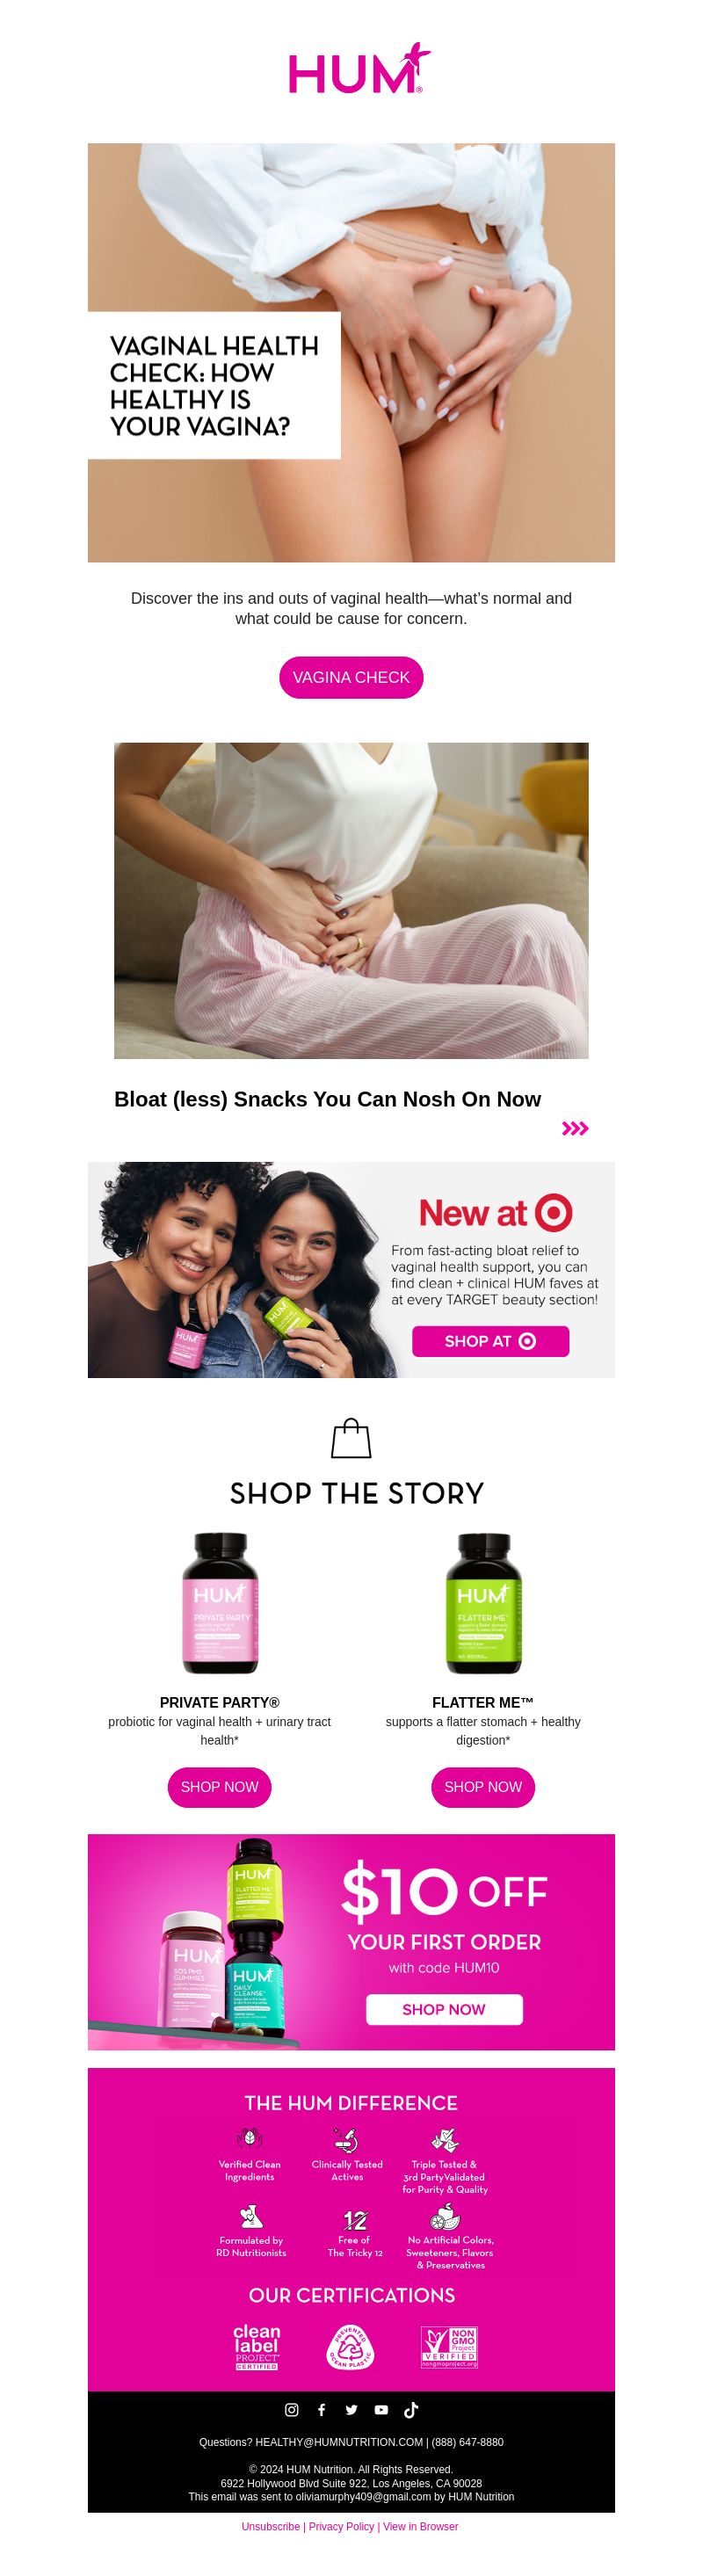
Task: Click SHOP NOW in $10 off banner
Action: 444,2009
